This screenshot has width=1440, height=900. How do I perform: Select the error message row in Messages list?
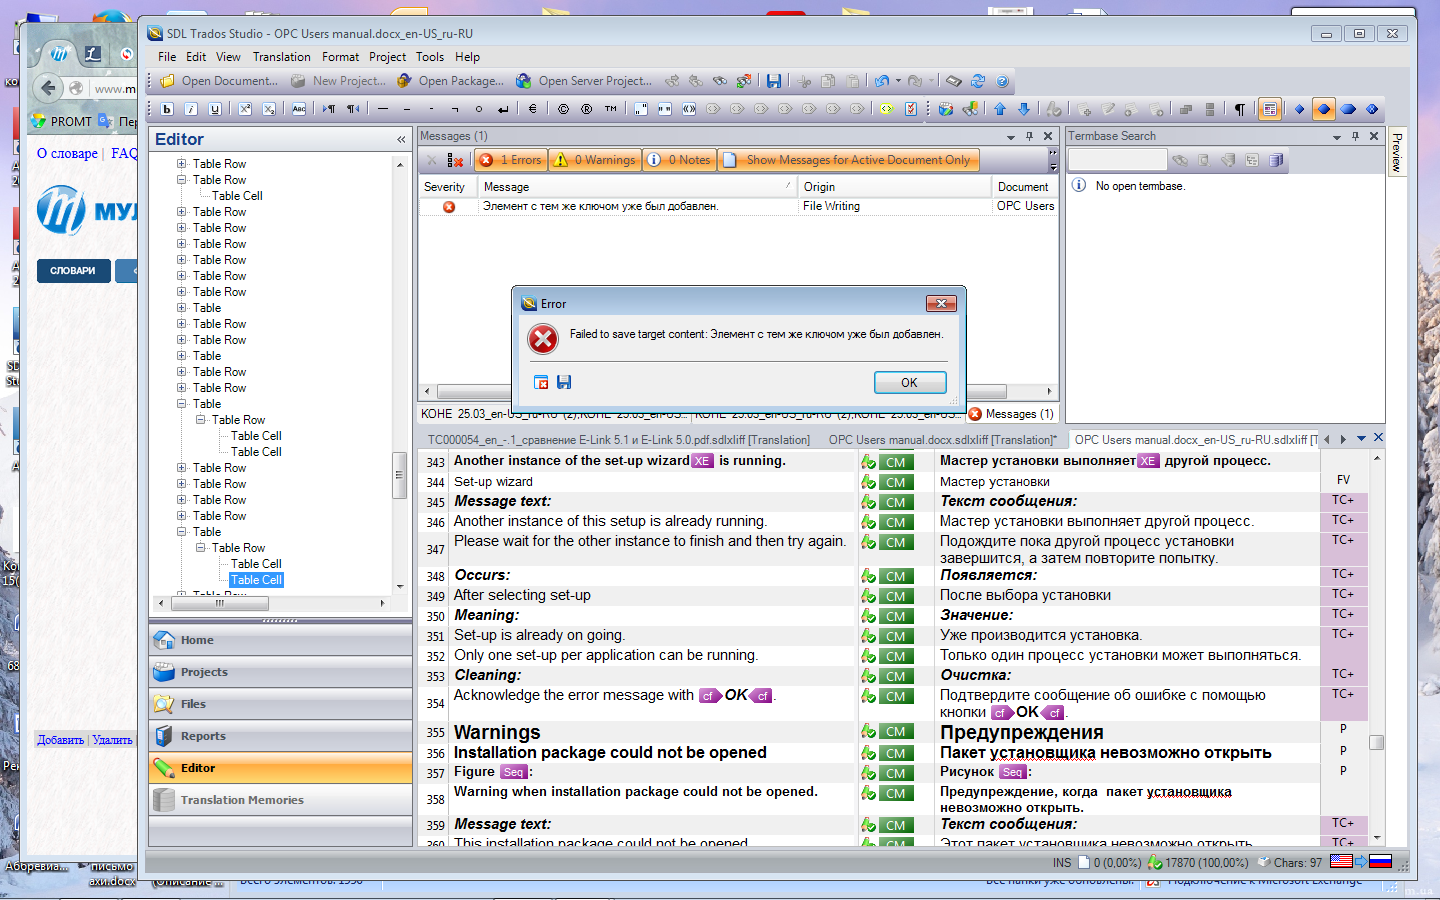738,206
